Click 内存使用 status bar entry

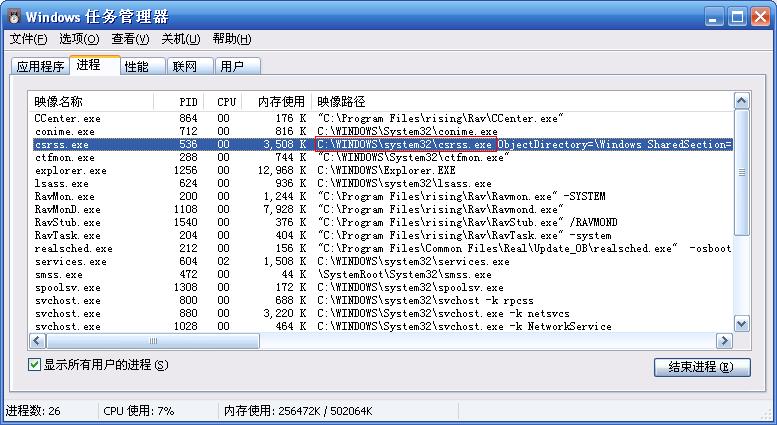298,411
